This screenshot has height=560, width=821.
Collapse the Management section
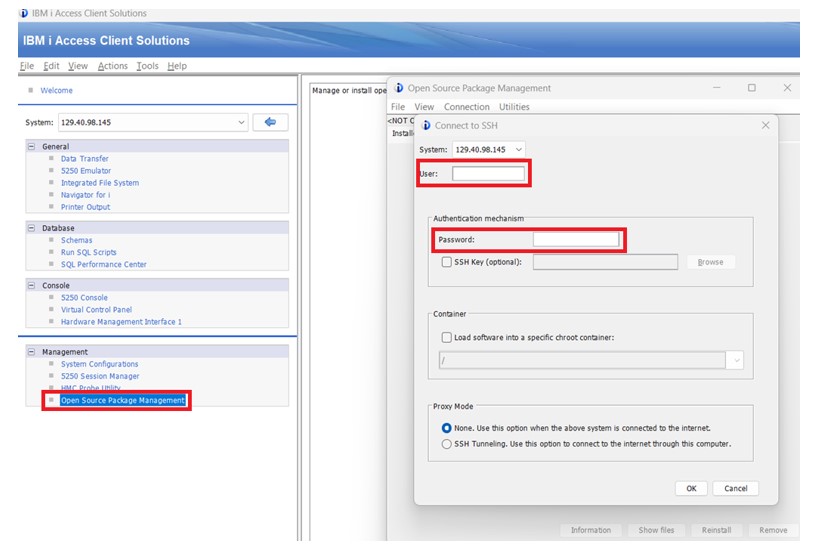click(x=31, y=352)
